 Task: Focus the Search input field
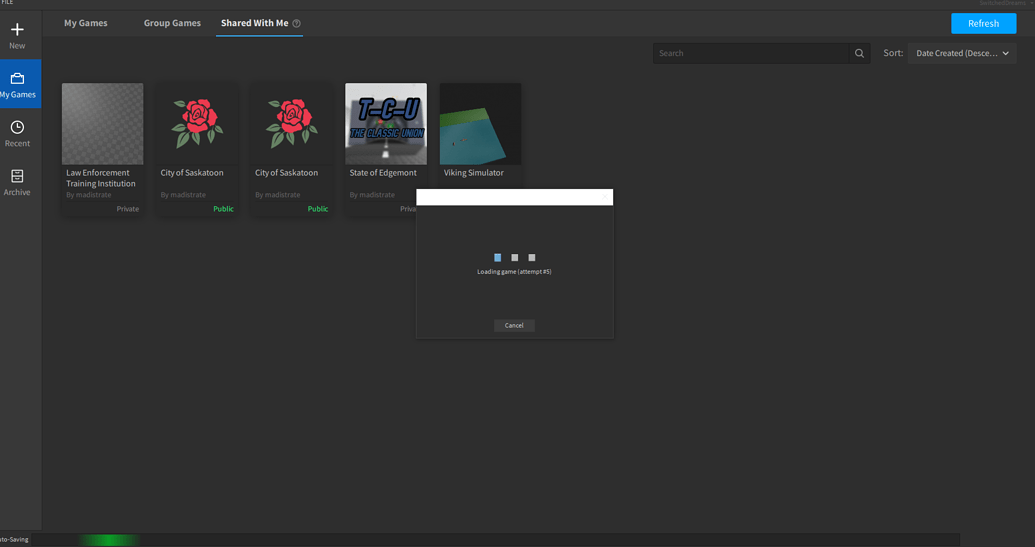tap(751, 53)
